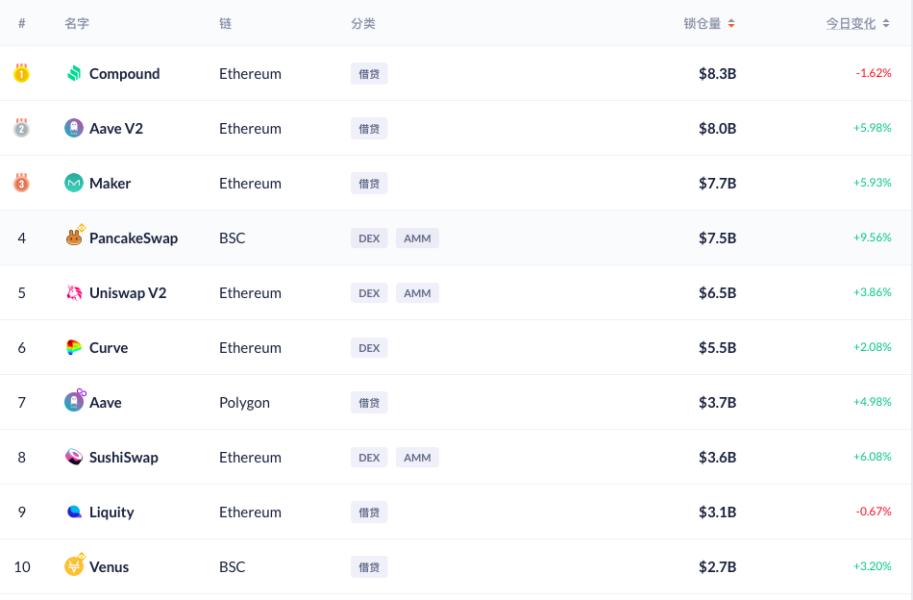
Task: Click the Maker logo icon
Action: click(74, 183)
